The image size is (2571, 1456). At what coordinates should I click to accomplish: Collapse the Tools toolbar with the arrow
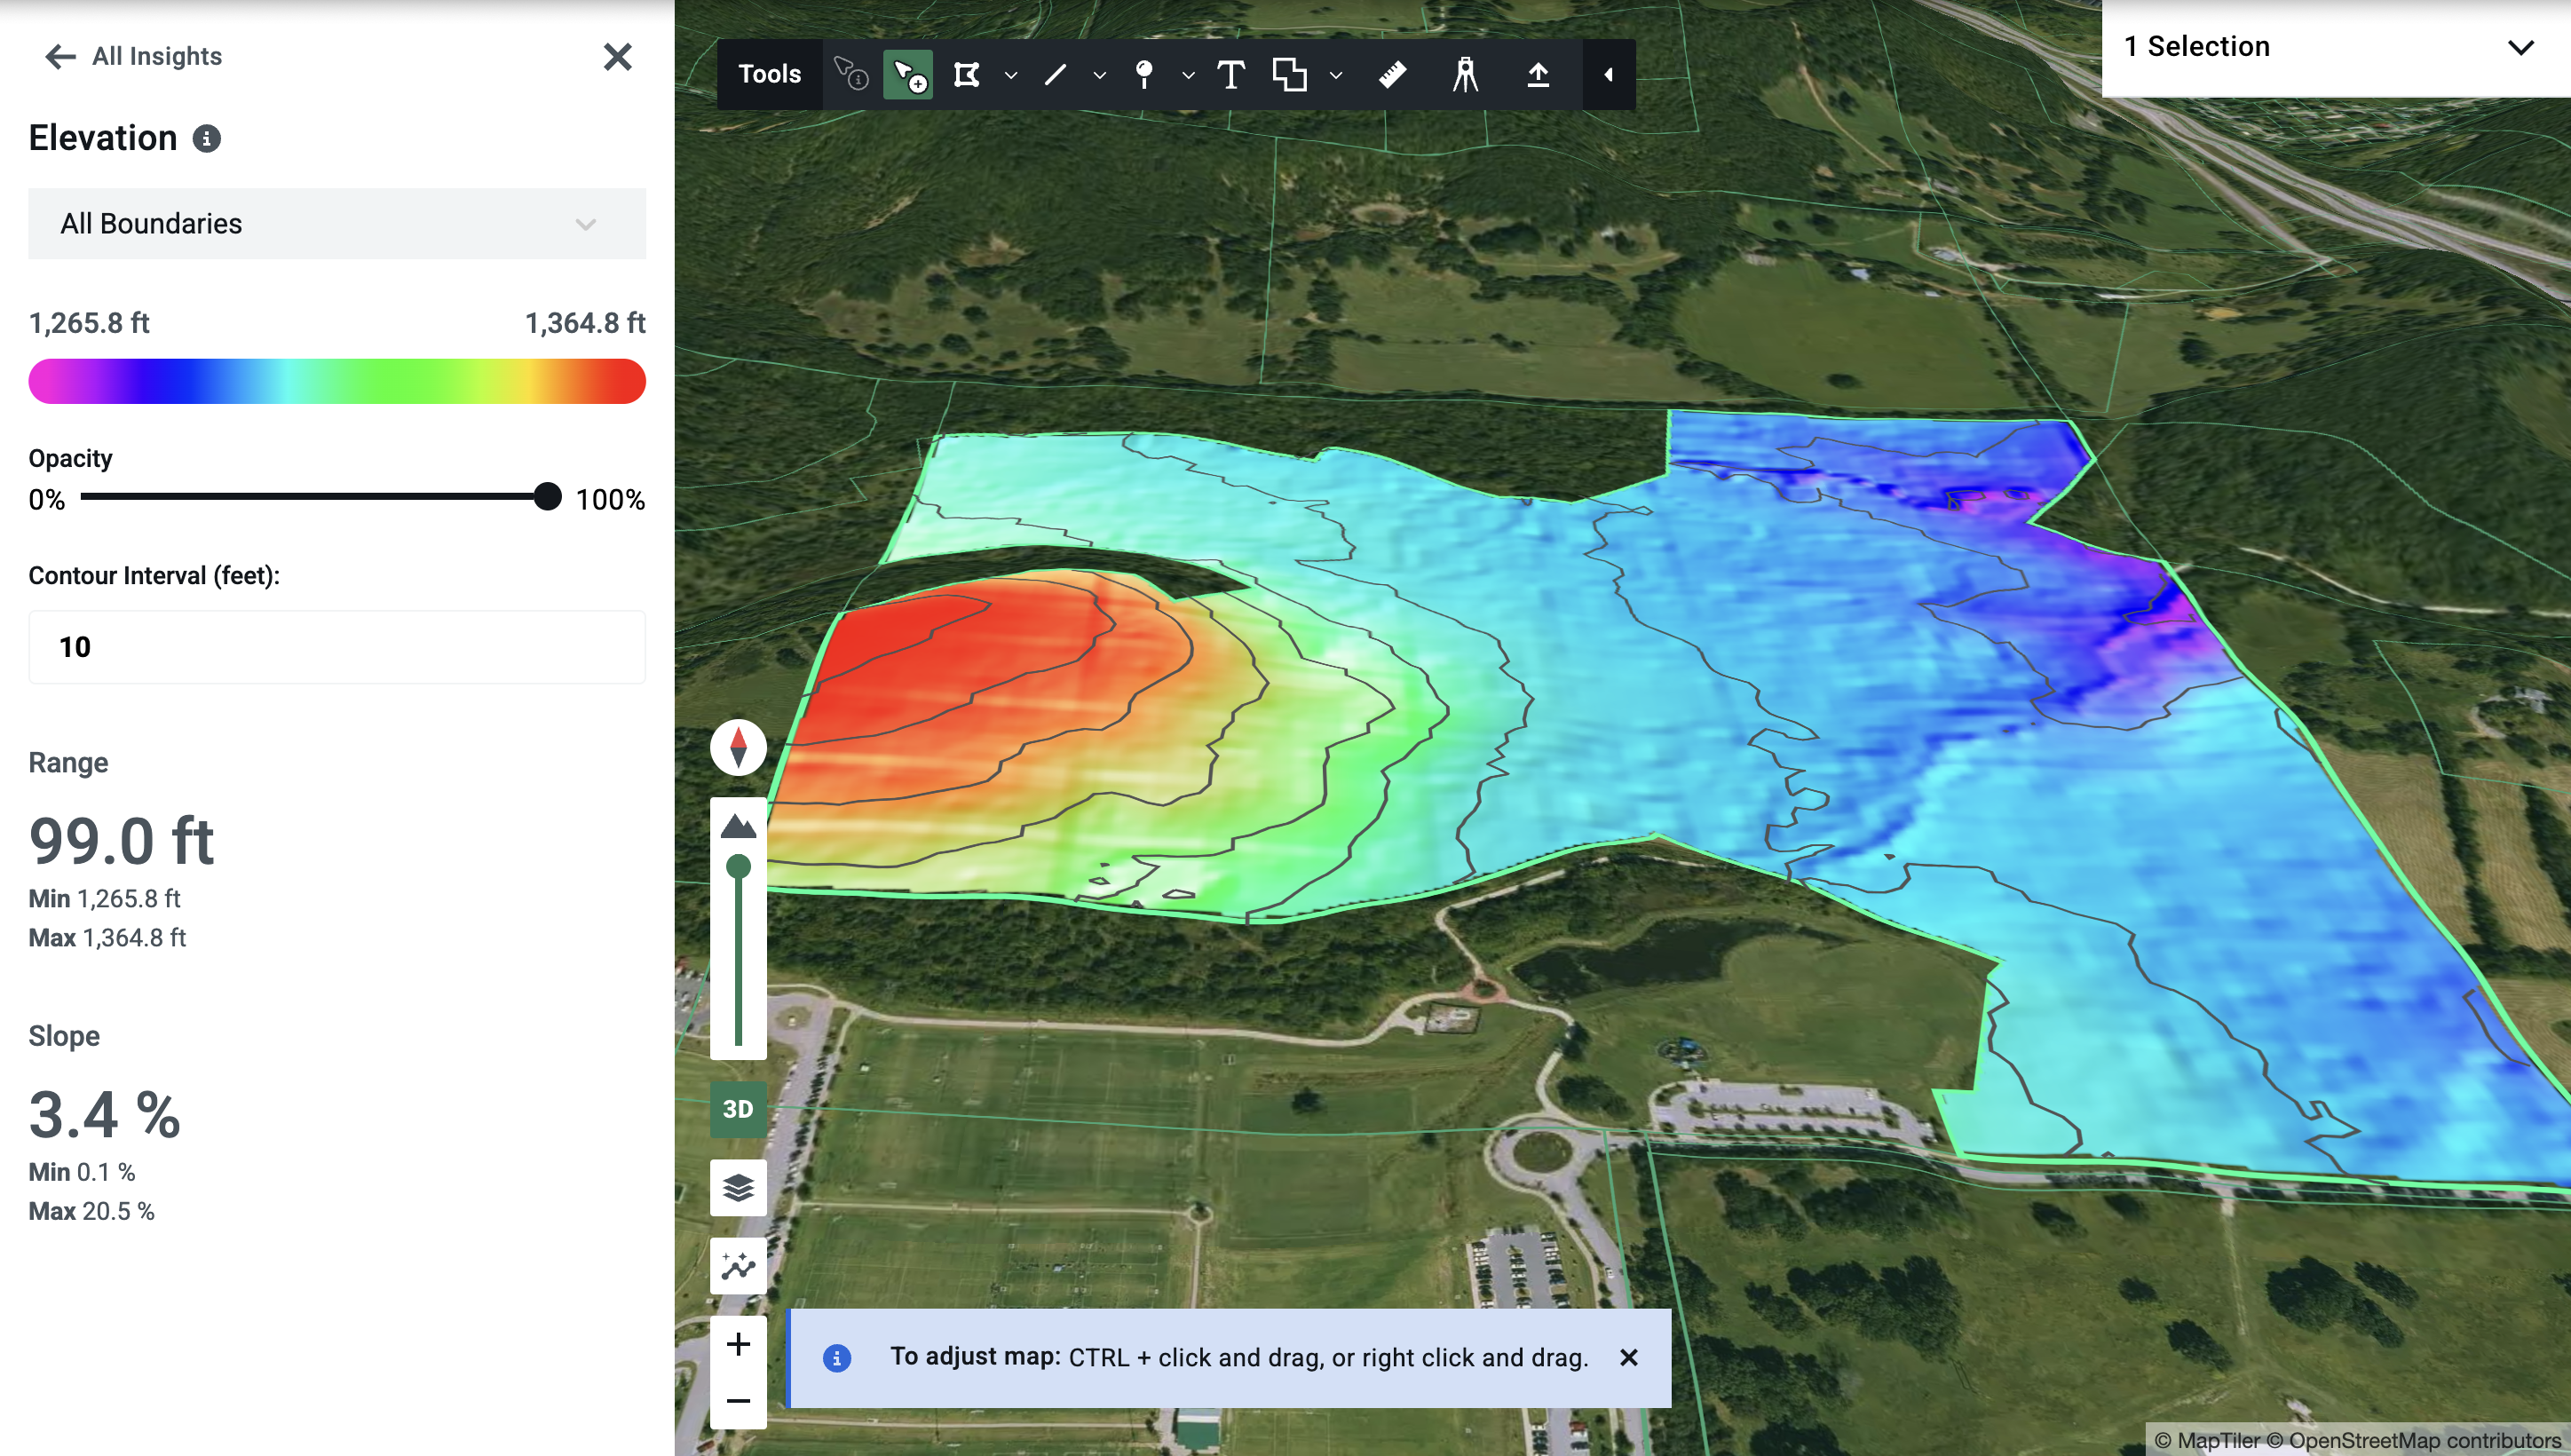point(1607,74)
